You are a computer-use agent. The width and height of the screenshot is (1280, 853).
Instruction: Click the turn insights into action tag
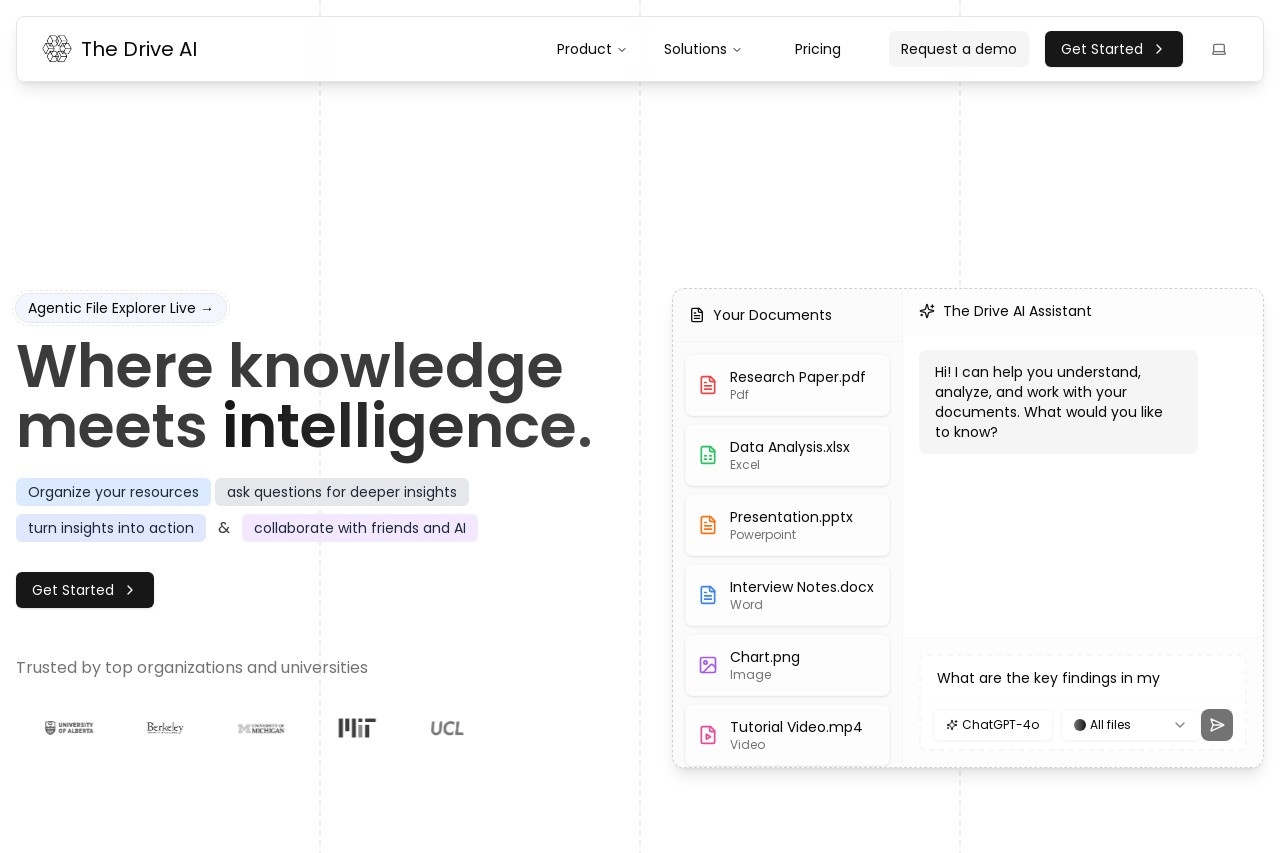coord(111,528)
